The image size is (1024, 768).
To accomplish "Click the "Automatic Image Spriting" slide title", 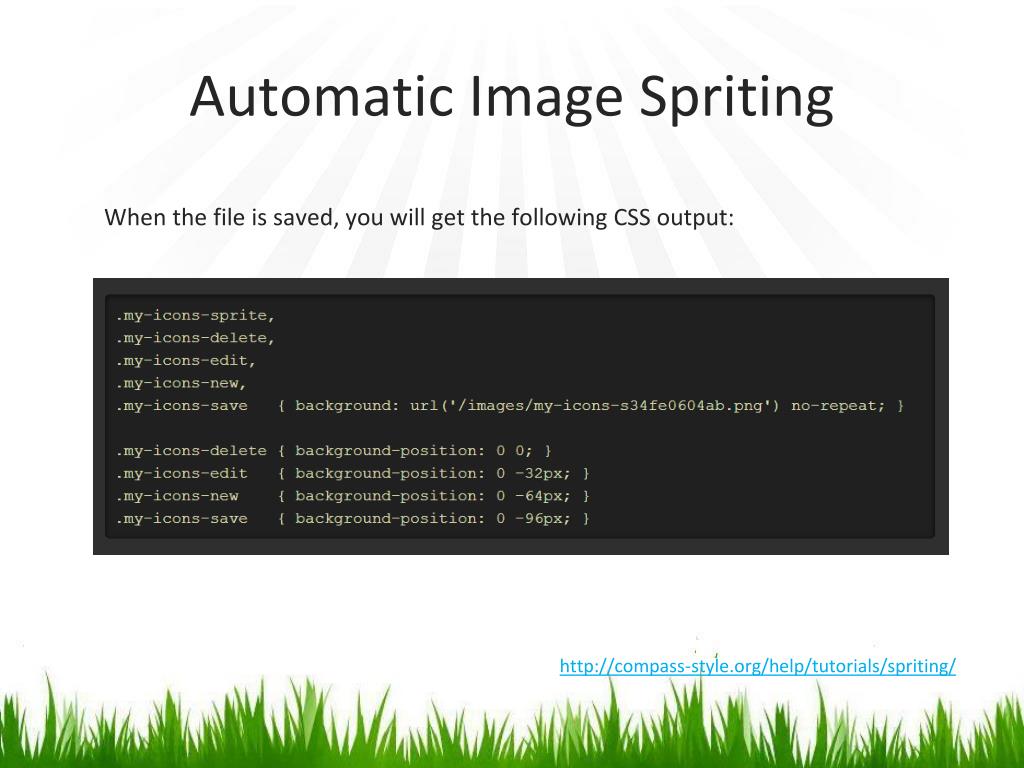I will (511, 97).
